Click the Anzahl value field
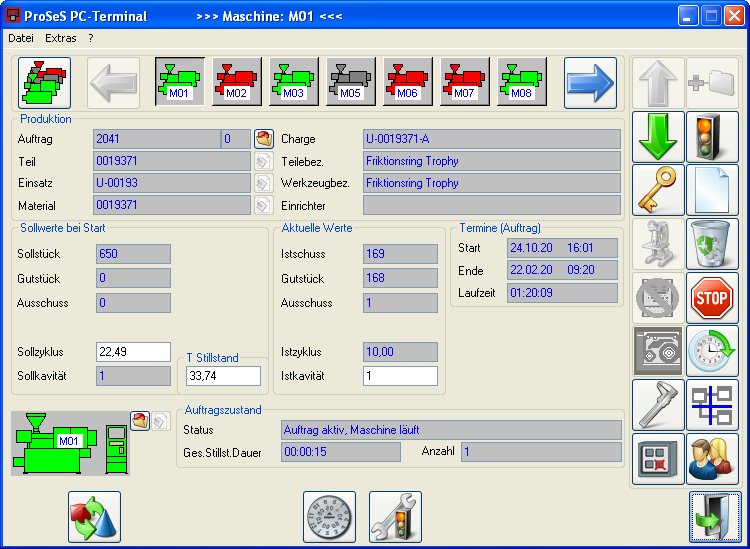 click(x=541, y=452)
